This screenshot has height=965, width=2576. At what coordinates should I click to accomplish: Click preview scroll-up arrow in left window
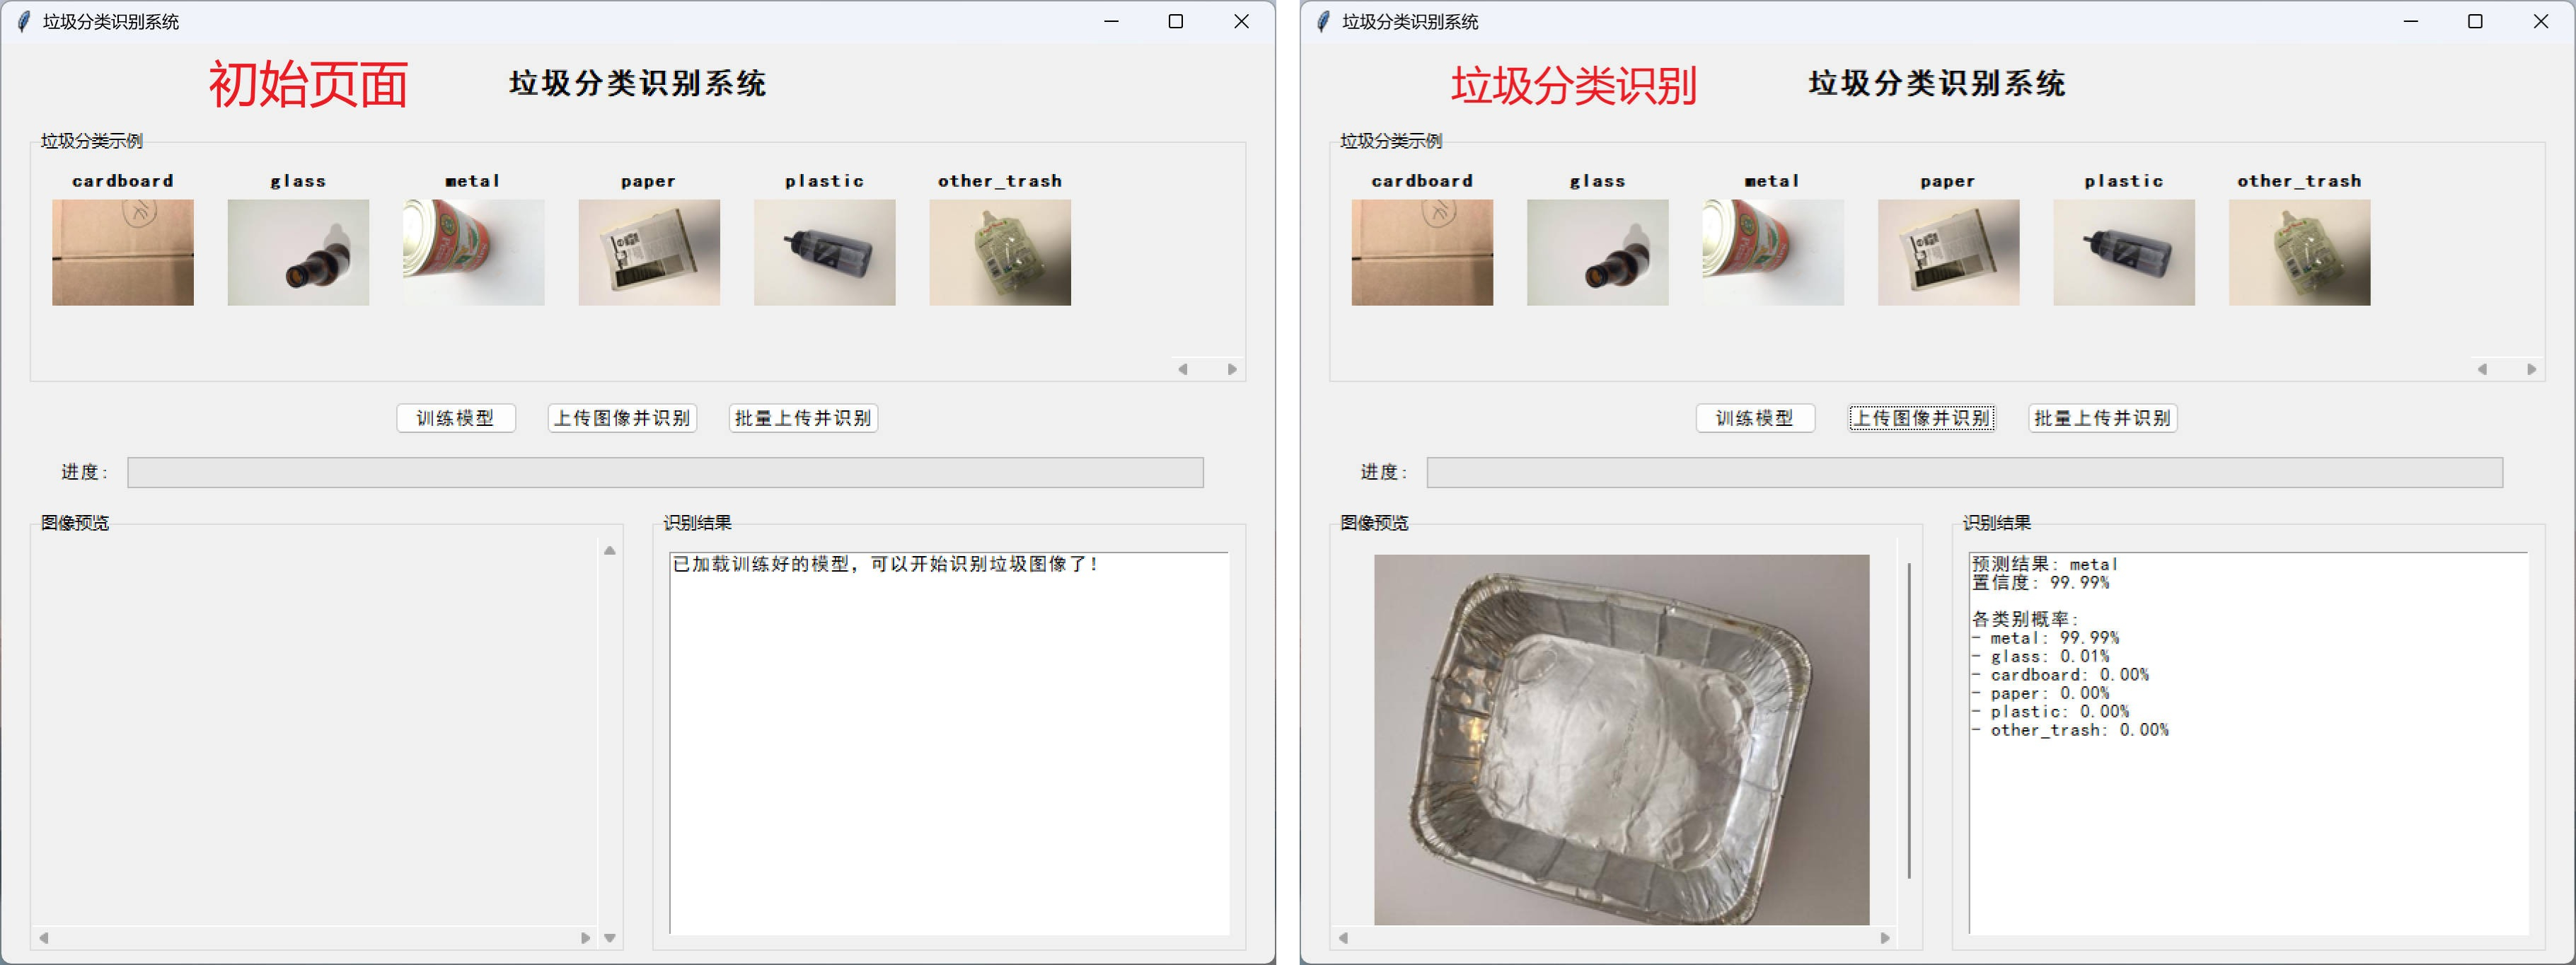610,551
